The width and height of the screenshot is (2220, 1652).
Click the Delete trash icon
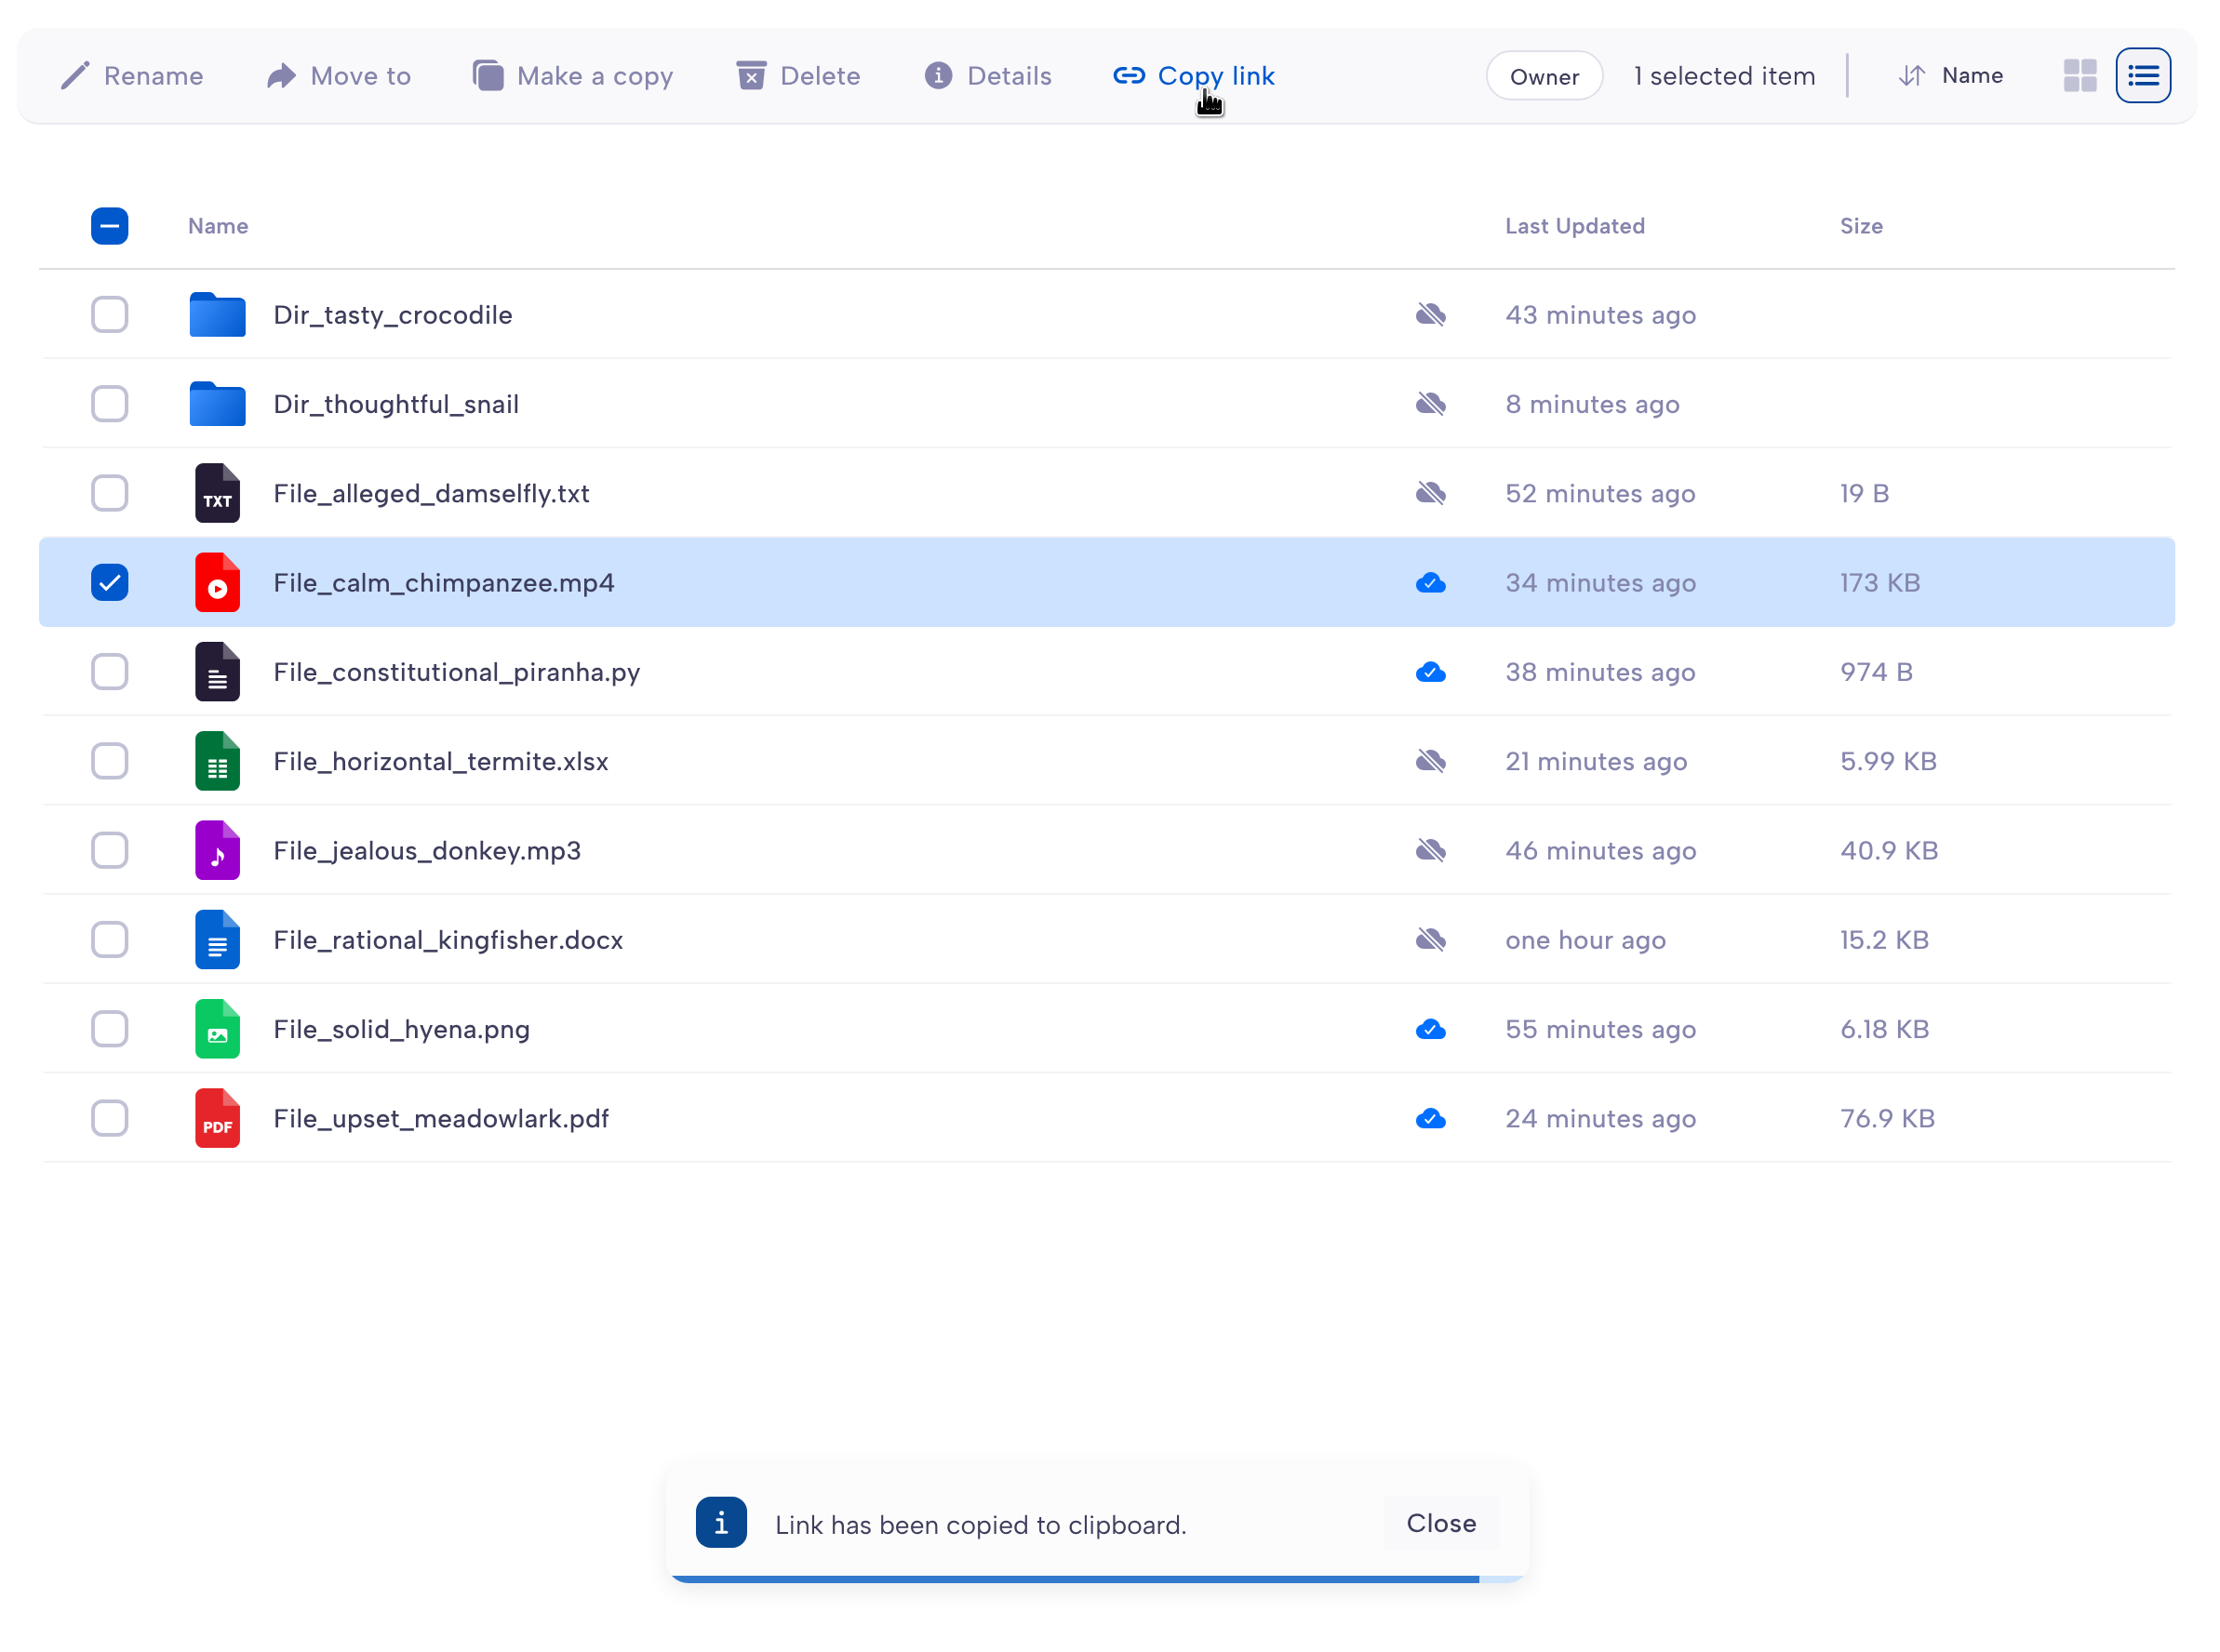click(751, 76)
